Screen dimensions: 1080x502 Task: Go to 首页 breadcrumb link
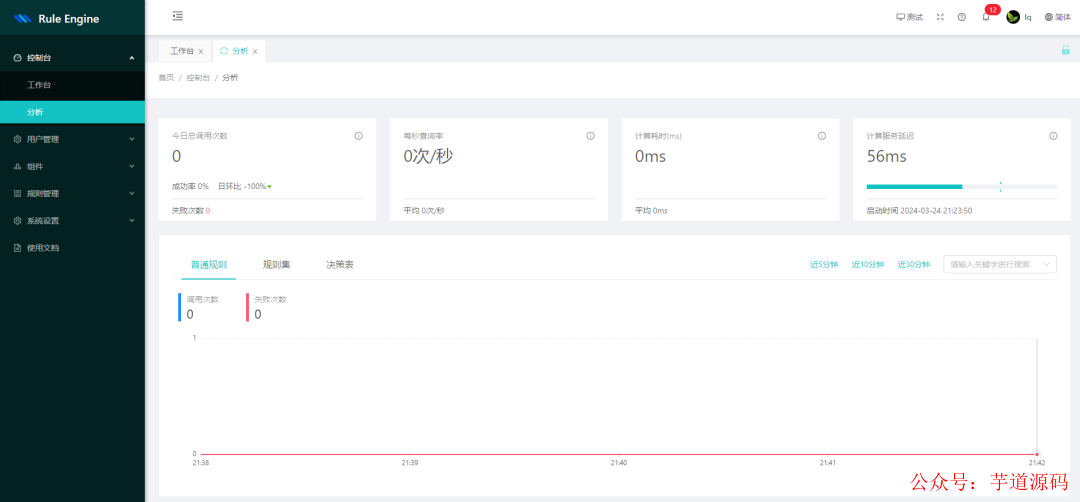pos(166,78)
